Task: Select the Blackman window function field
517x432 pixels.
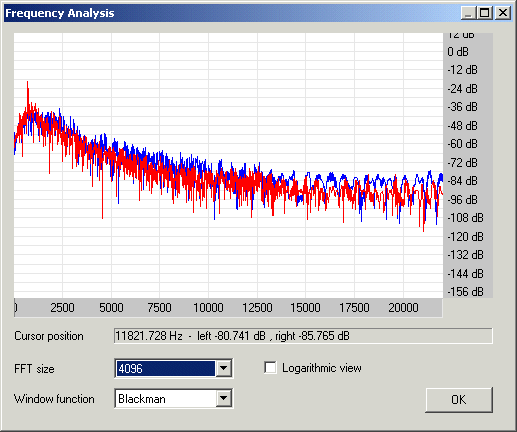Action: 165,398
